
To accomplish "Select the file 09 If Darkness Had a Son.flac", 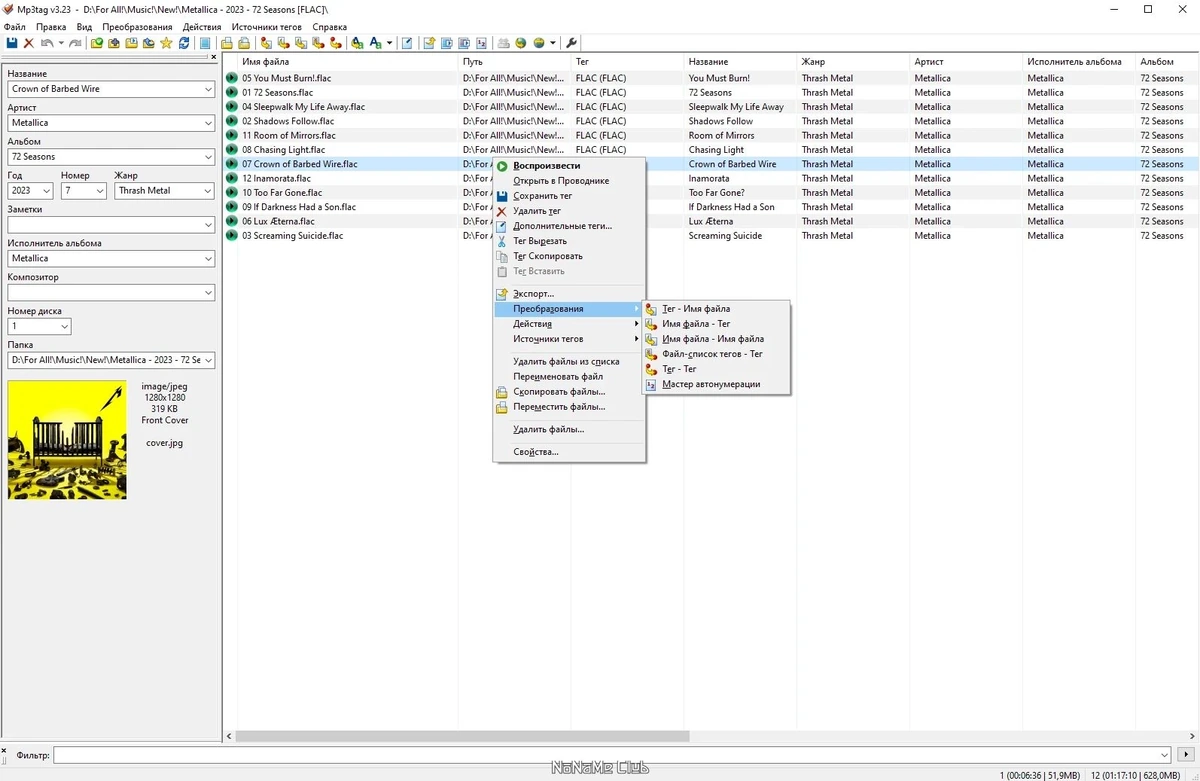I will tap(298, 207).
